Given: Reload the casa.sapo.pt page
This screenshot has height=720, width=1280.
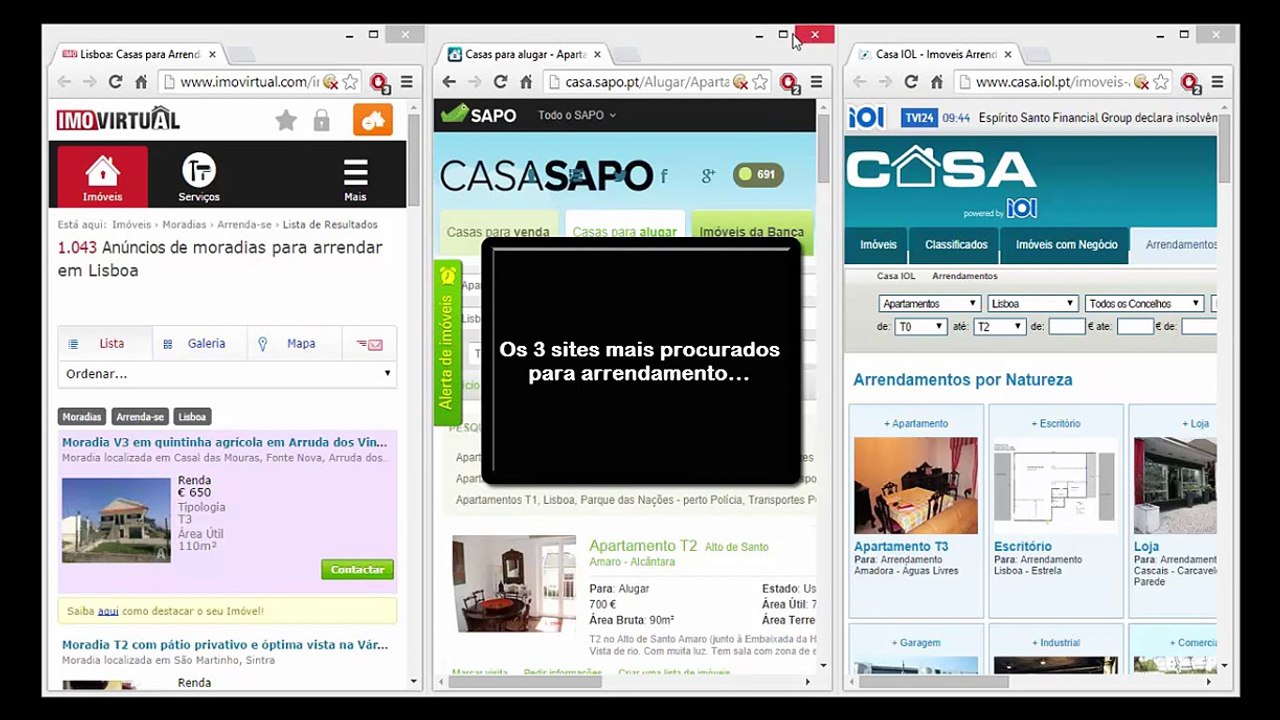Looking at the screenshot, I should (500, 82).
